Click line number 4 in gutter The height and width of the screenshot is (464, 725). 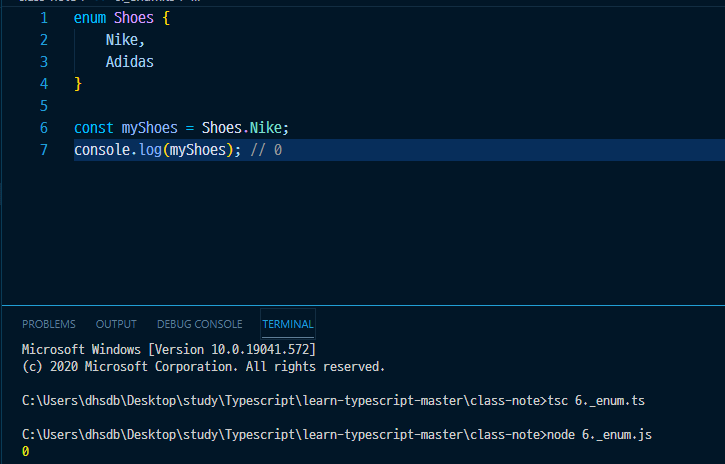coord(44,84)
